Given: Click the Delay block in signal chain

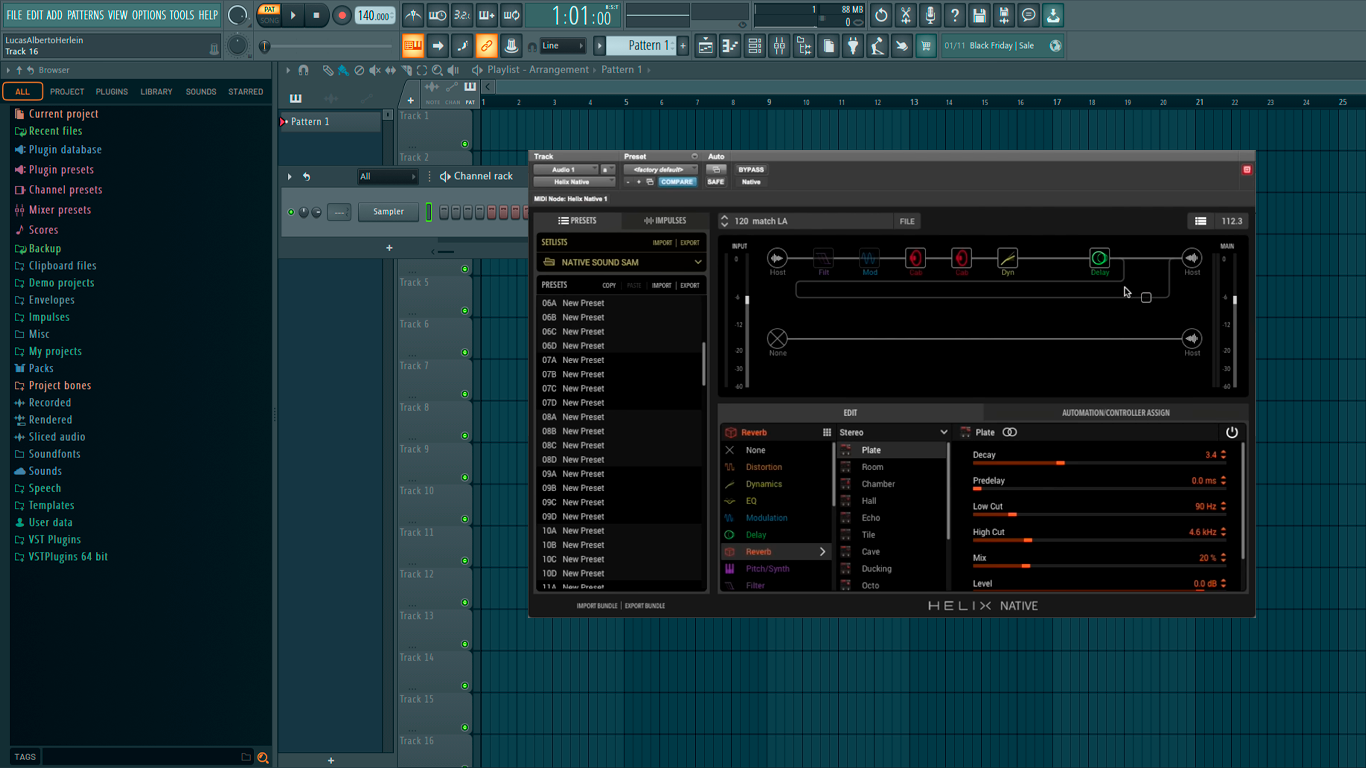Looking at the screenshot, I should pos(1099,259).
